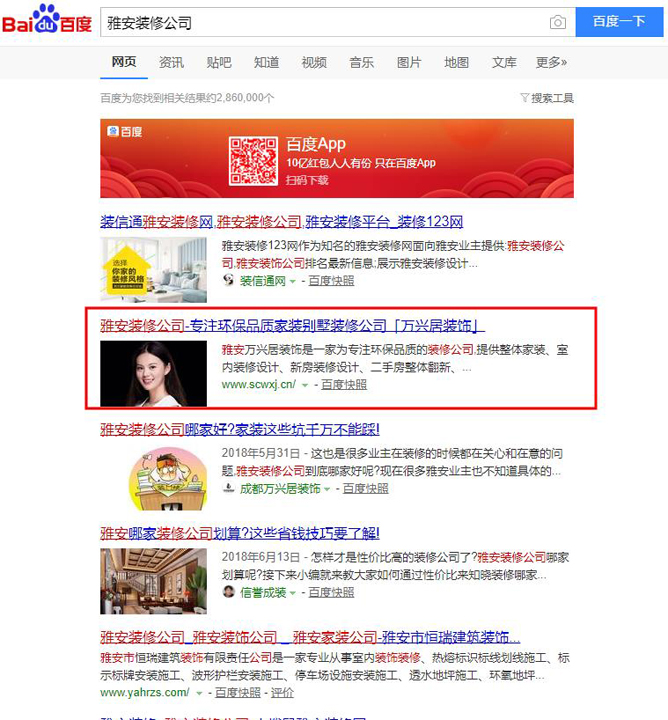Screen dimensions: 668x720
Task: Click the Baidu paw icon in banner
Action: 113,131
